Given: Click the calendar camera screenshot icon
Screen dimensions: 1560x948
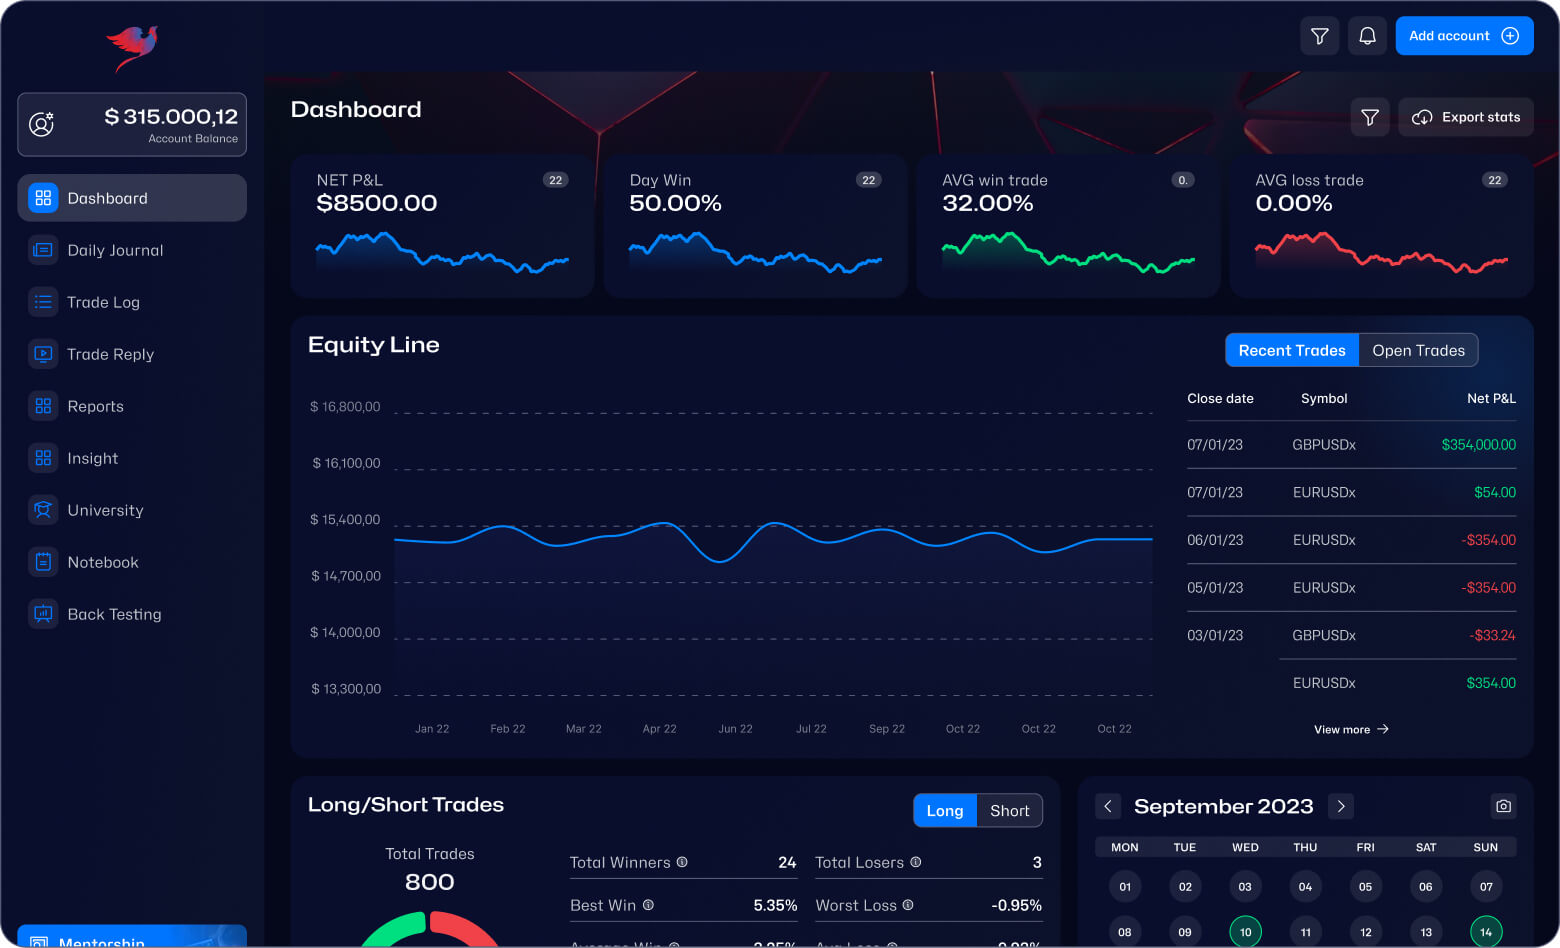Looking at the screenshot, I should (1503, 806).
